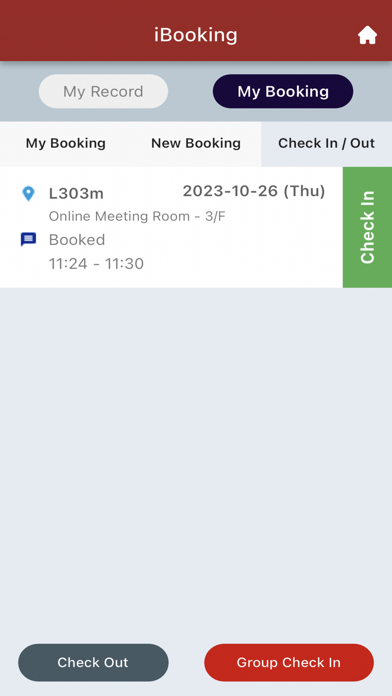392x696 pixels.
Task: Tap the 11:24 - 11:30 time slot
Action: point(96,264)
